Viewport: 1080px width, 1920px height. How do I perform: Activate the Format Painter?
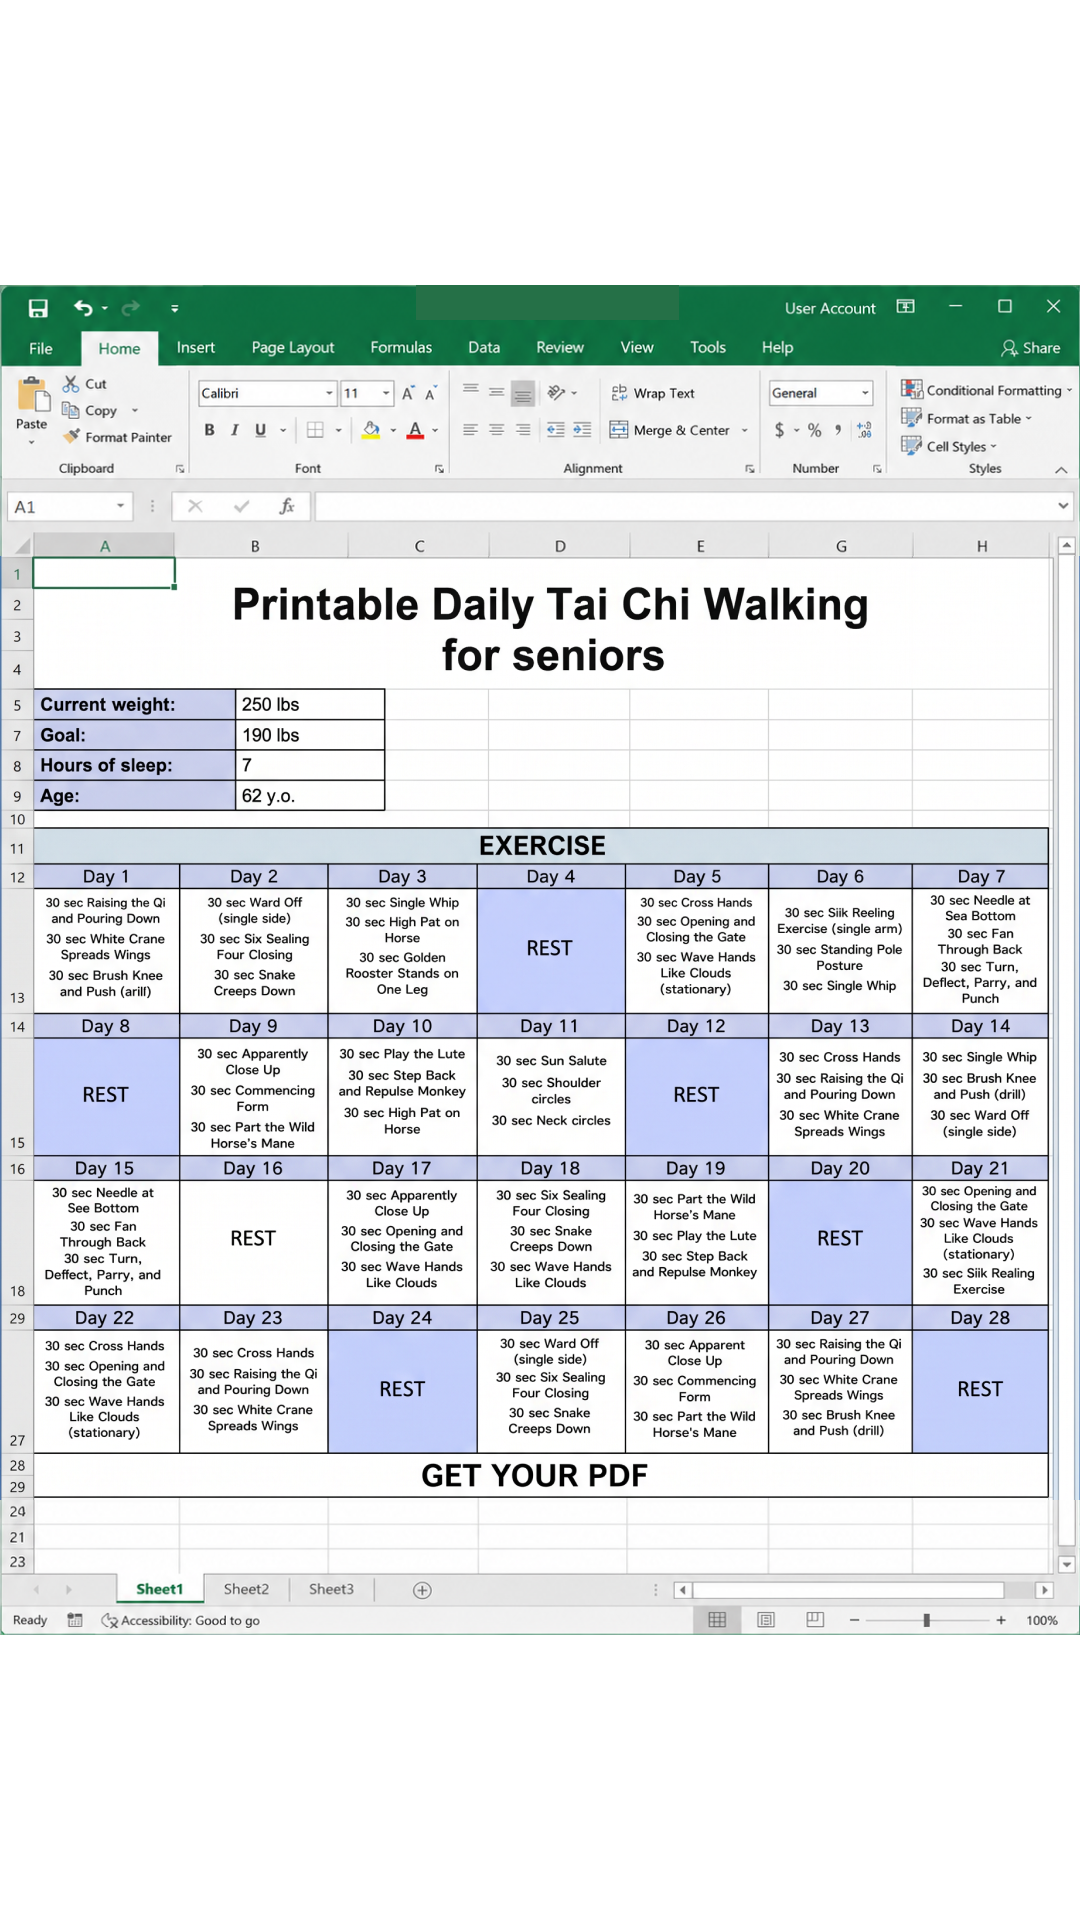coord(118,437)
